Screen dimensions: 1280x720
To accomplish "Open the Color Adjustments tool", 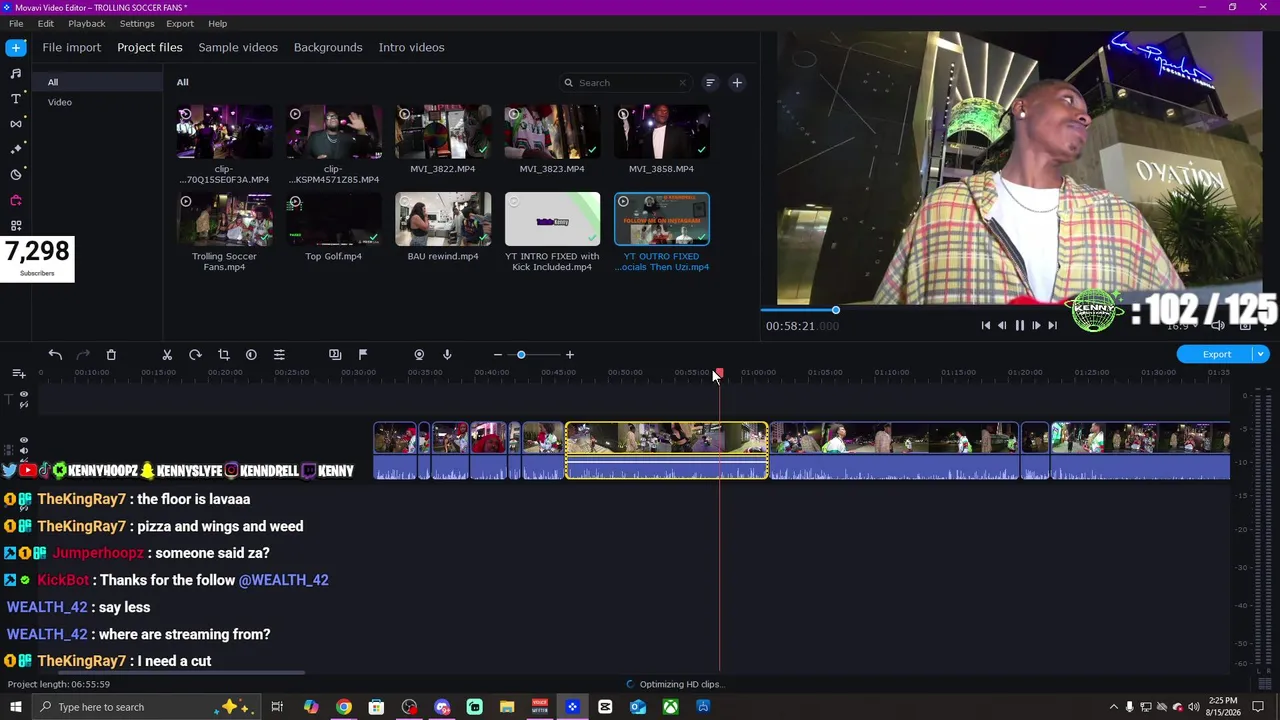I will (251, 355).
